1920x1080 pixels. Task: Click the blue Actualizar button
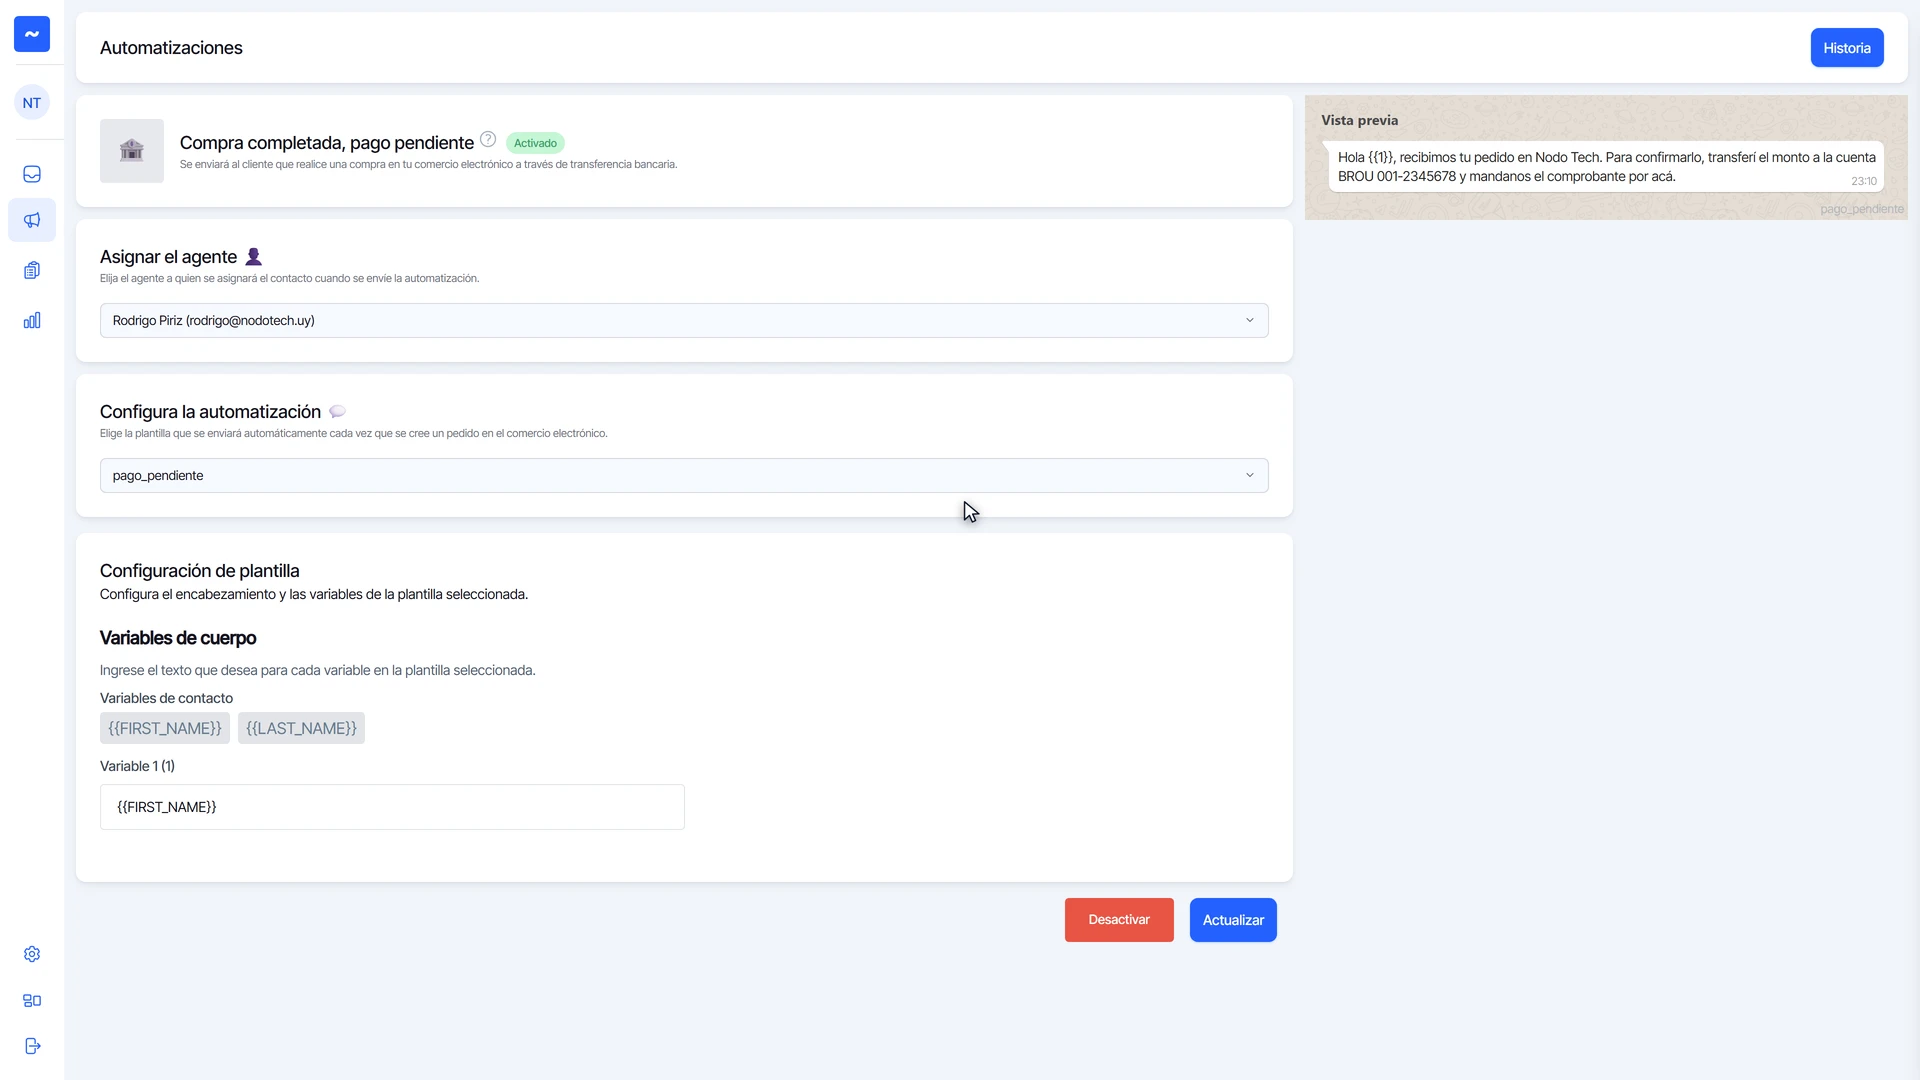pyautogui.click(x=1233, y=920)
